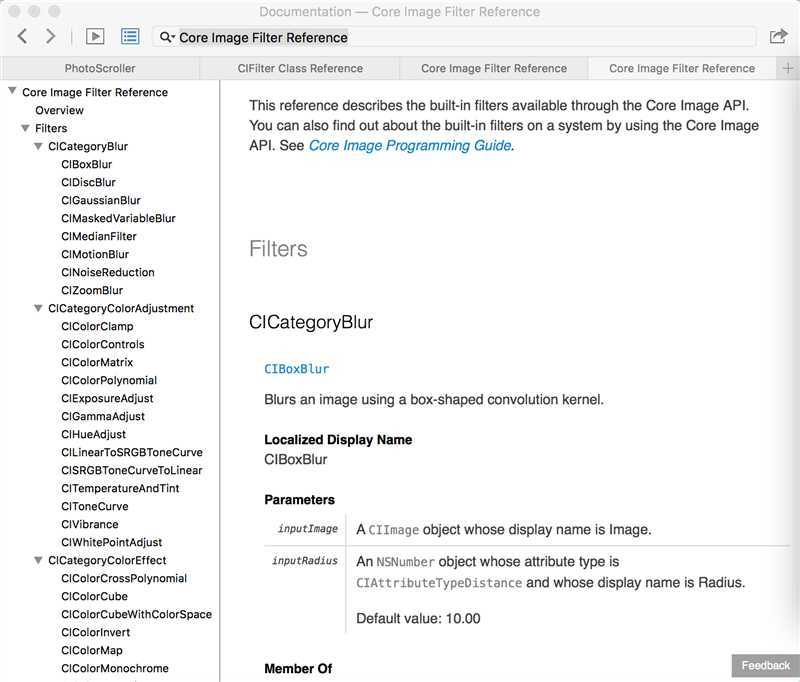The image size is (800, 682).
Task: Click CIAttributeTypeDistance code term
Action: [x=439, y=583]
